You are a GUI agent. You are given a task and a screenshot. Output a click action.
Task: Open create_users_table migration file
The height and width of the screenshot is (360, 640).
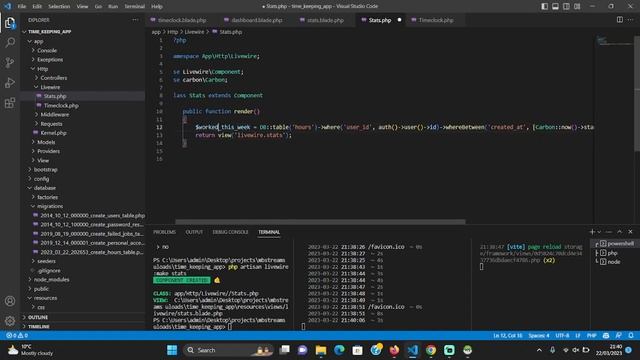[x=92, y=216]
